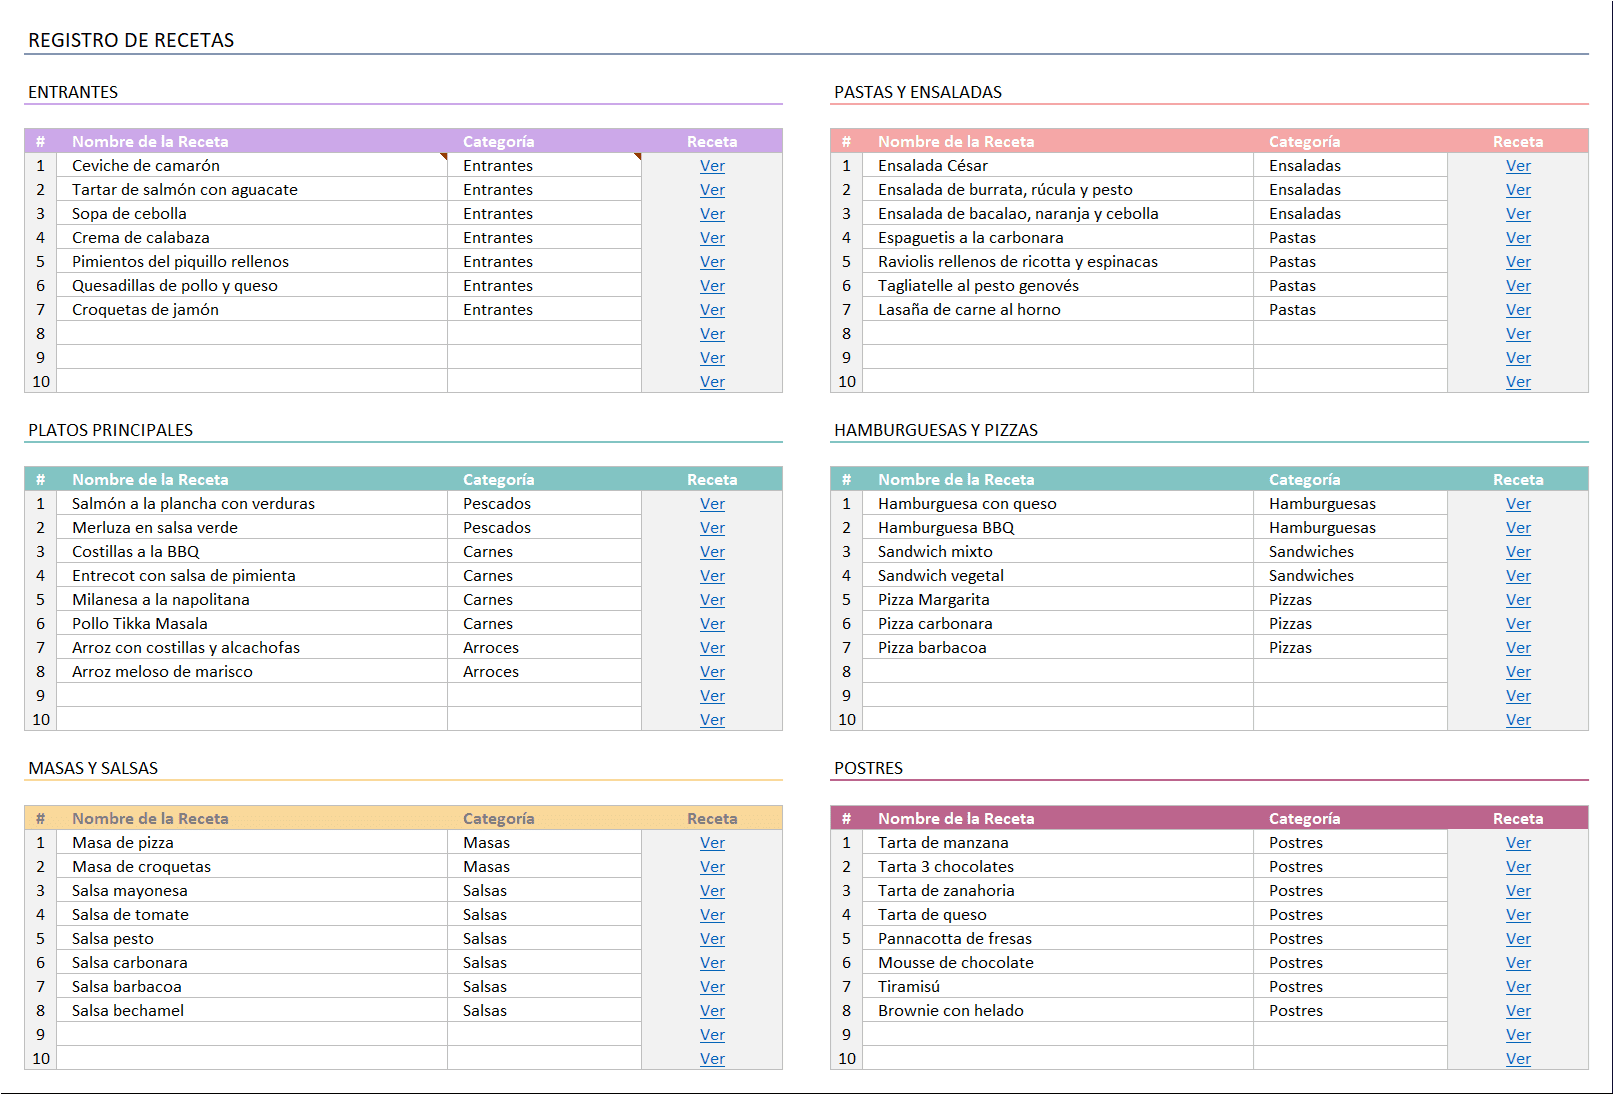The height and width of the screenshot is (1094, 1613).
Task: Click Ver link for Salmón a la plancha
Action: coord(712,504)
